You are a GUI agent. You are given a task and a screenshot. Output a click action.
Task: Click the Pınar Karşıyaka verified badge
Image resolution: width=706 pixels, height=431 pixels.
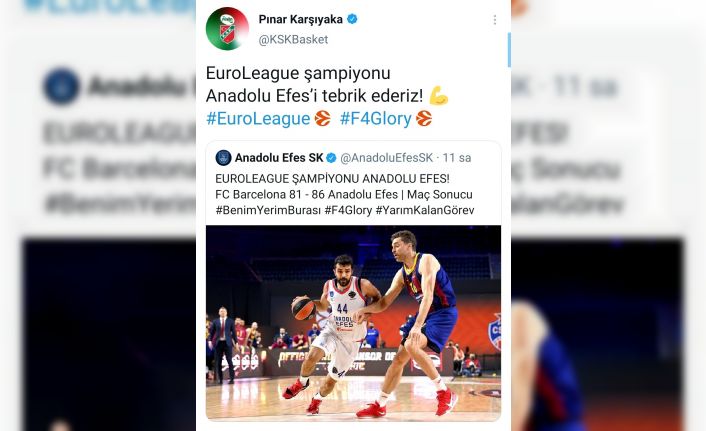353,19
